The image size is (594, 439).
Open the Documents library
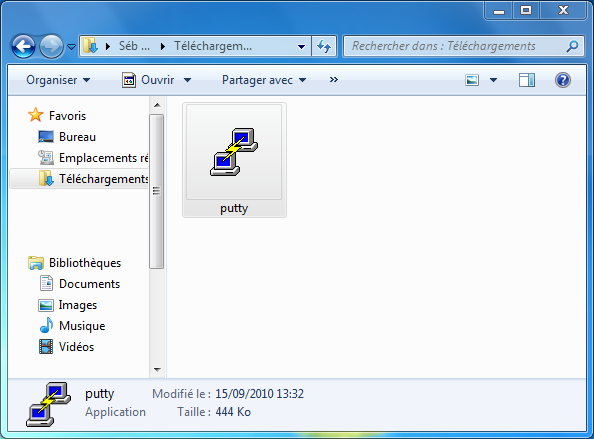click(89, 284)
